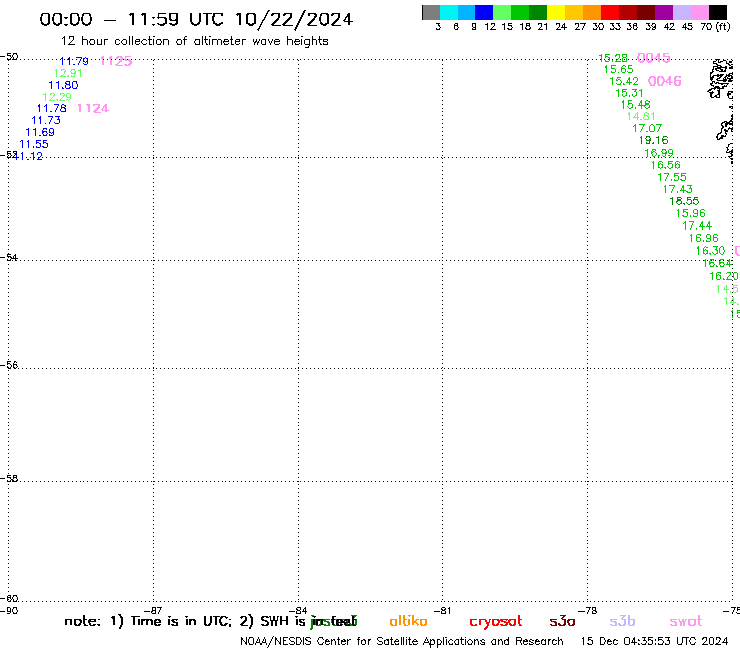
Task: Click the gray swatch in the color scale
Action: tap(431, 12)
